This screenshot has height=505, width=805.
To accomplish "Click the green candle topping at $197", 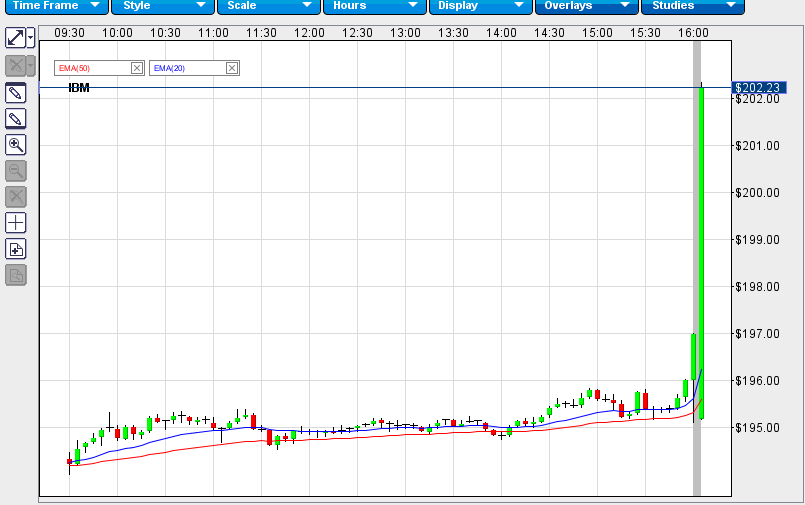I will [x=694, y=357].
